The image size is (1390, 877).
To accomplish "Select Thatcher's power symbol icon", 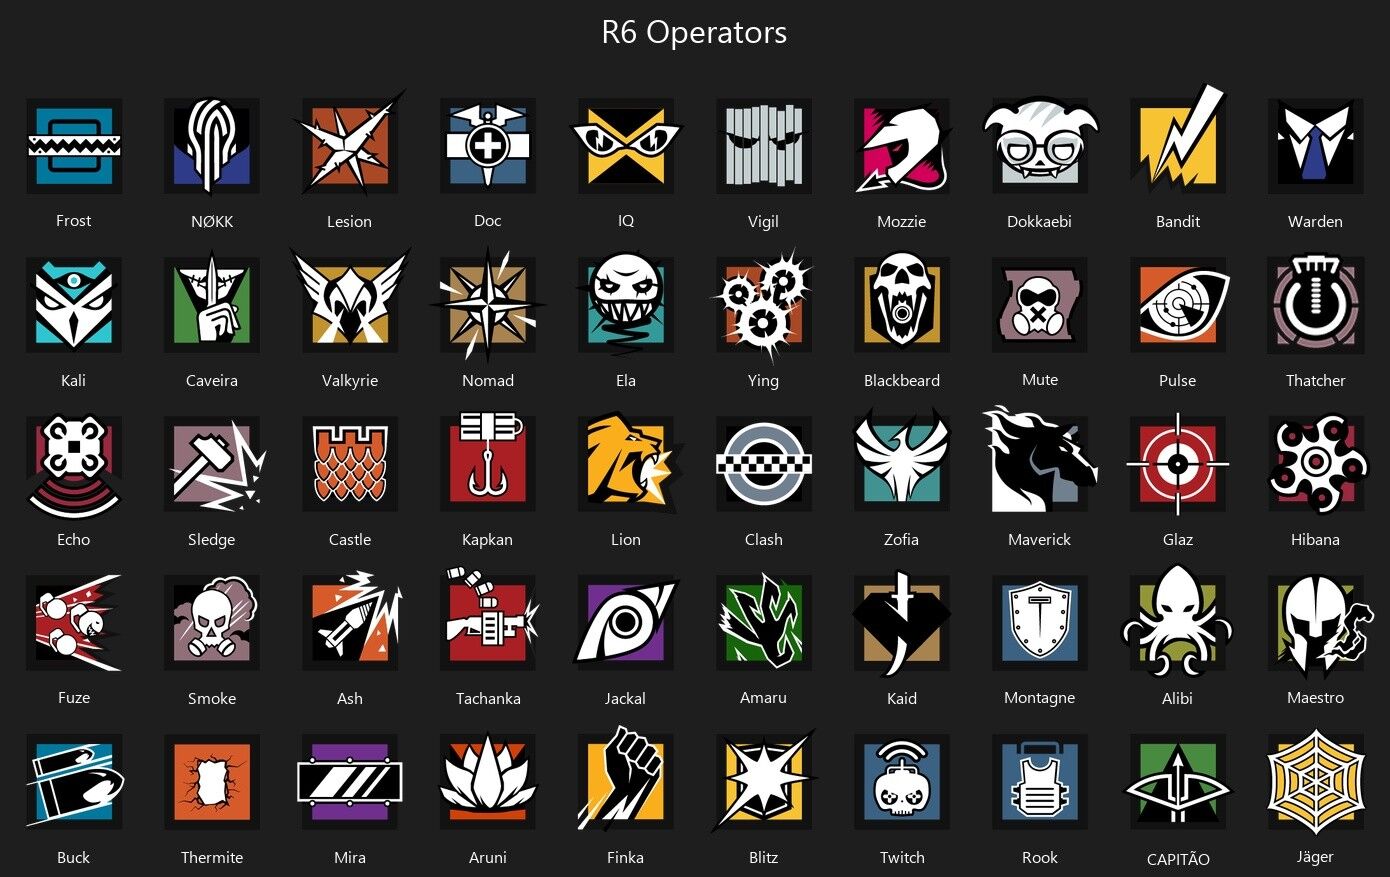I will (x=1316, y=303).
